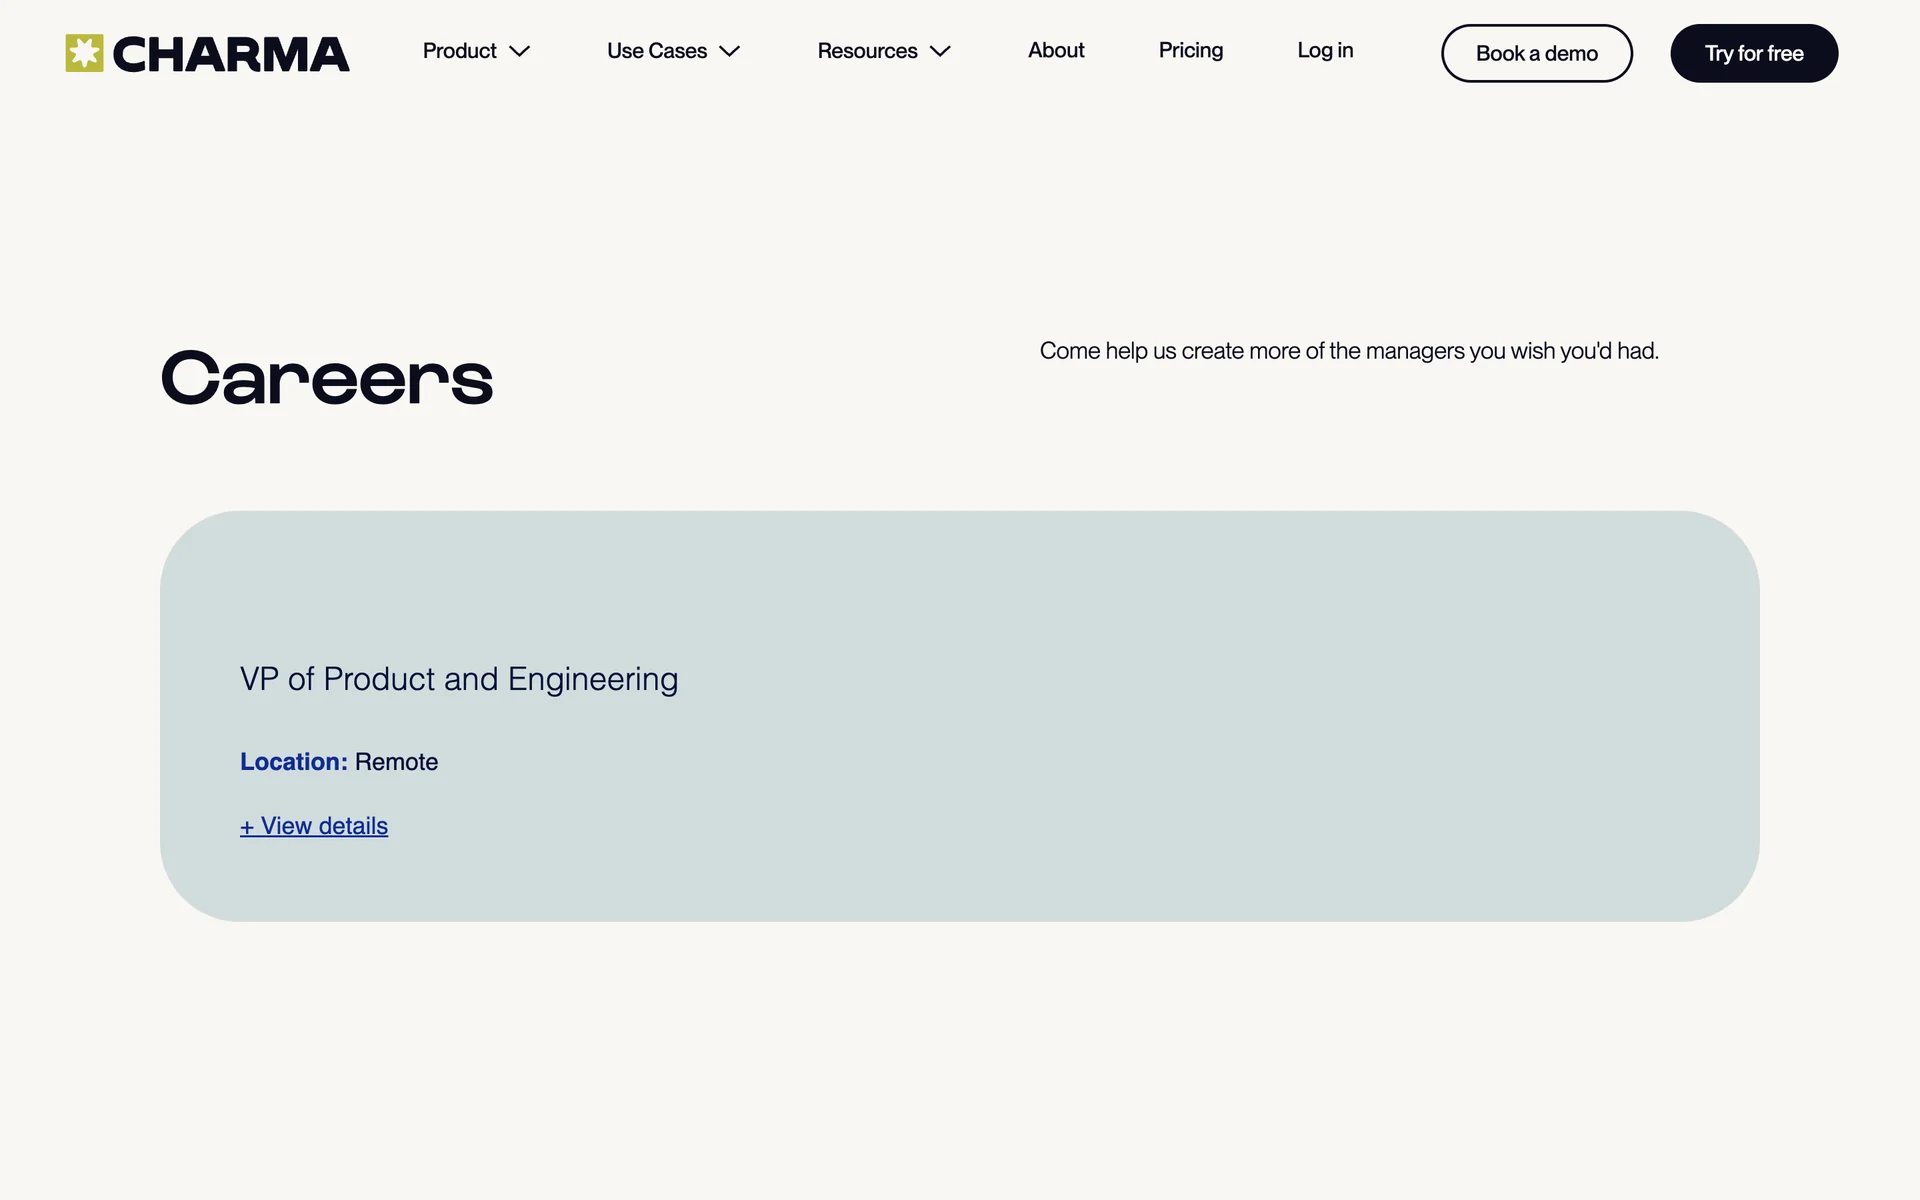The width and height of the screenshot is (1920, 1200).
Task: Click the plus sign before View details
Action: 247,827
